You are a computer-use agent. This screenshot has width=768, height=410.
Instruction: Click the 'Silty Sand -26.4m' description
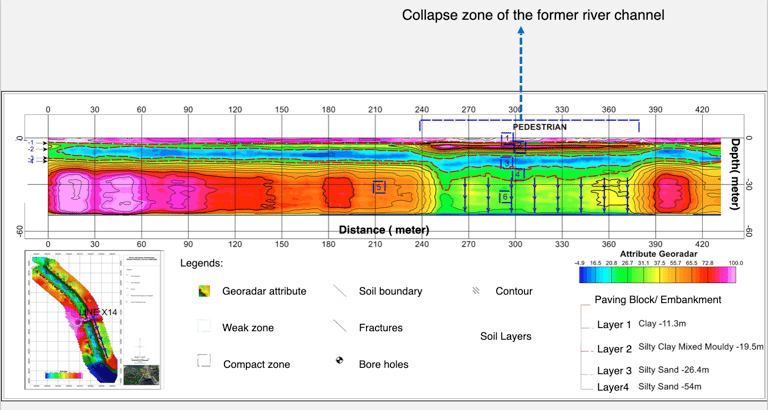click(x=673, y=370)
